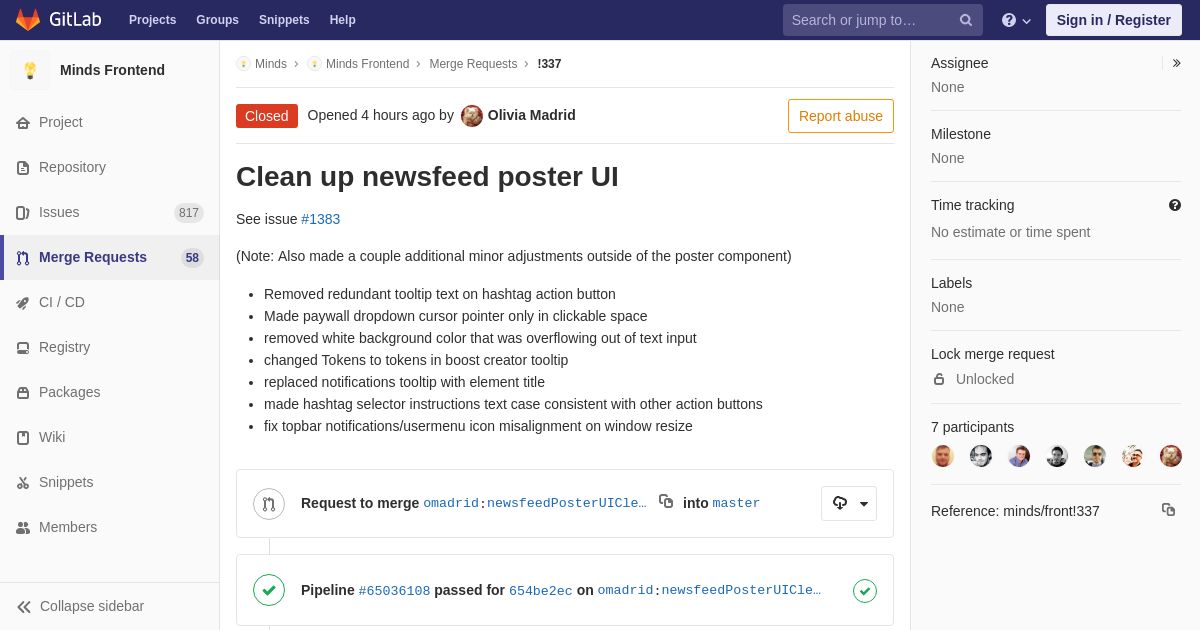Open the Groups top menu
Image resolution: width=1200 pixels, height=630 pixels.
(217, 20)
